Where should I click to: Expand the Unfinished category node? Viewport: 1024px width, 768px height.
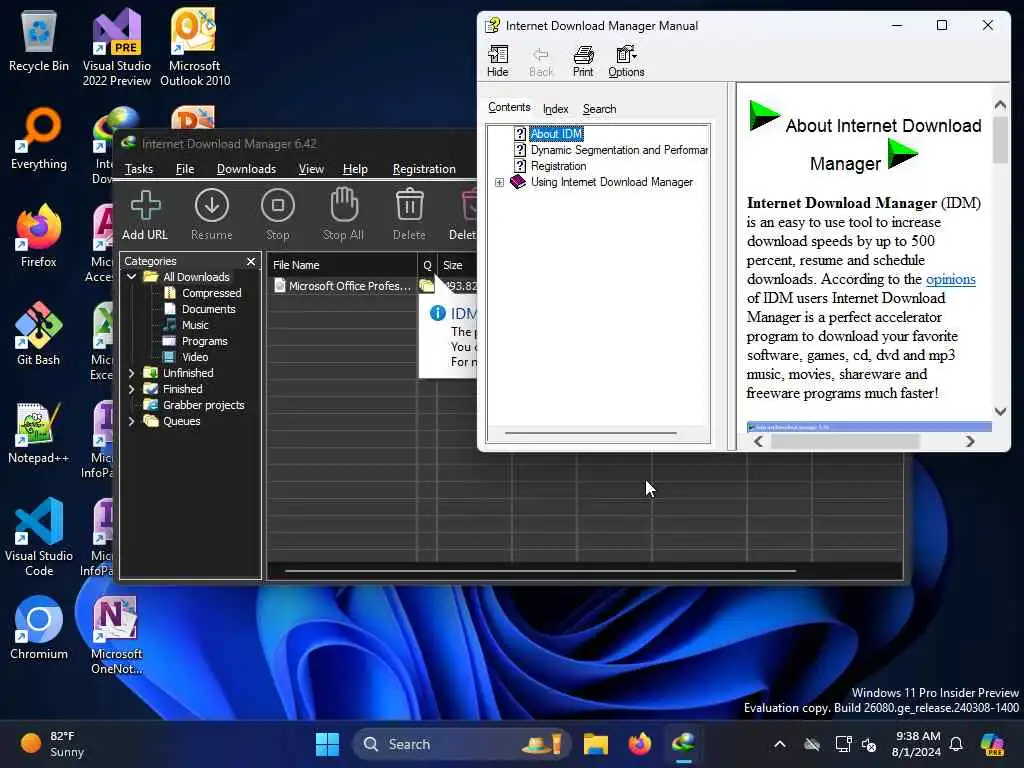tap(131, 373)
